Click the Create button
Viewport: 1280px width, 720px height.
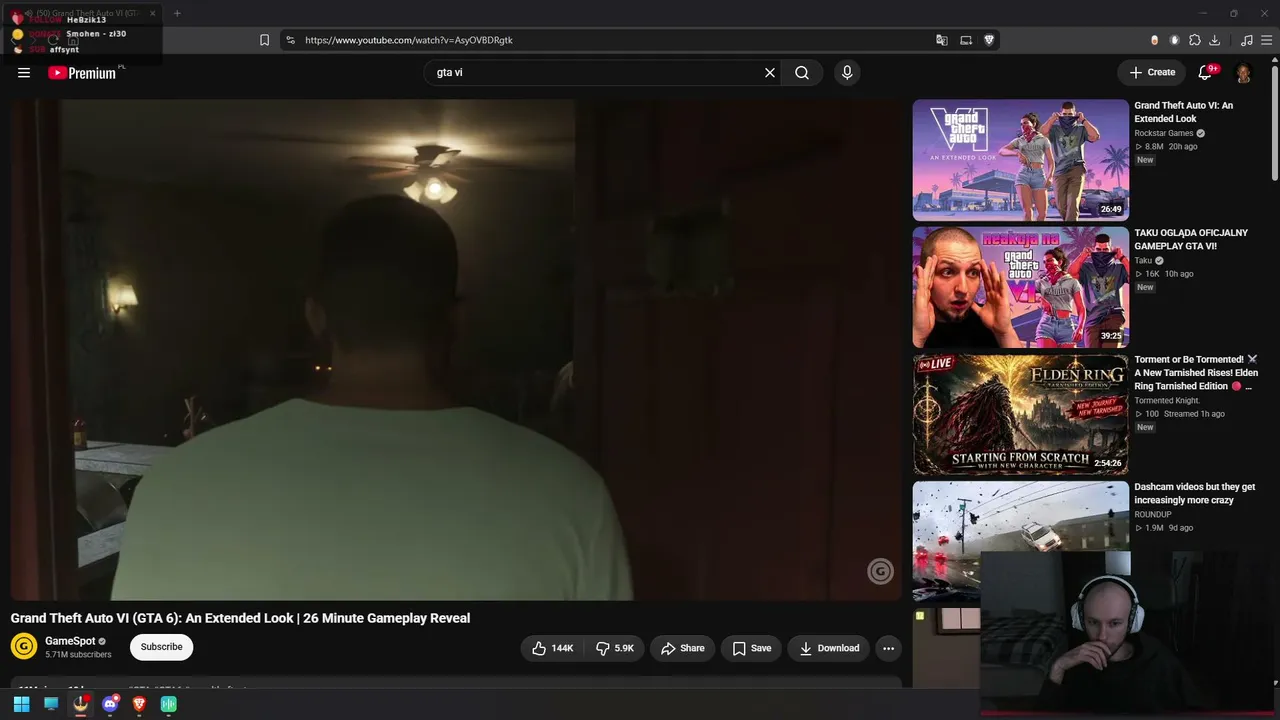click(1152, 72)
